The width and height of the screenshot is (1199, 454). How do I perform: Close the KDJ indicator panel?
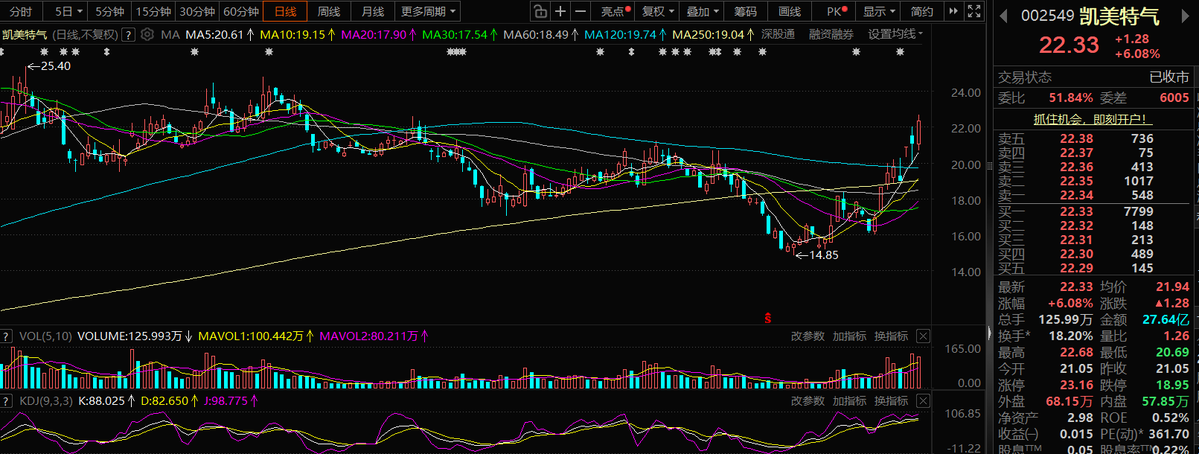922,400
